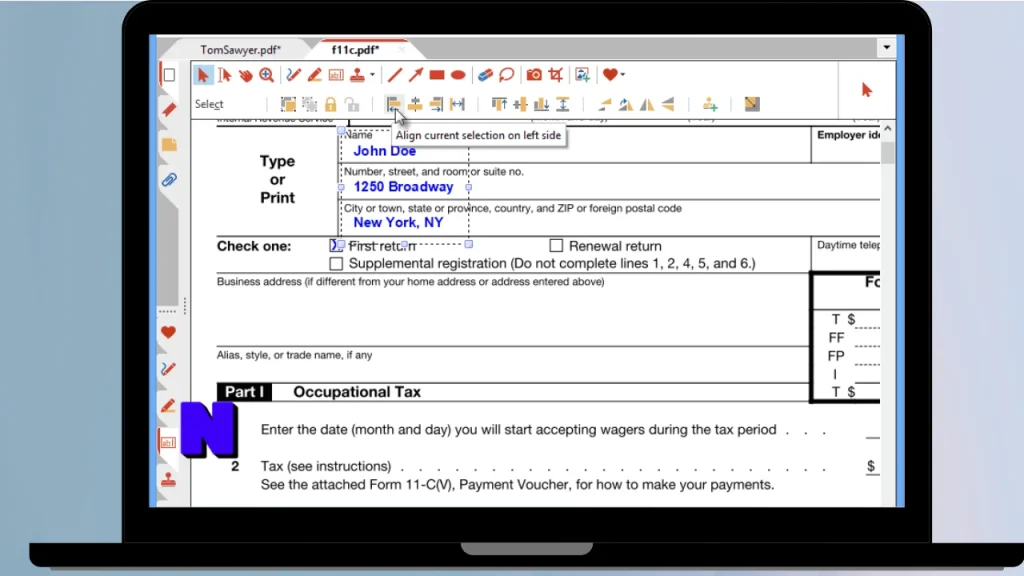Image resolution: width=1024 pixels, height=576 pixels.
Task: Align selection to horizontal center
Action: [415, 104]
